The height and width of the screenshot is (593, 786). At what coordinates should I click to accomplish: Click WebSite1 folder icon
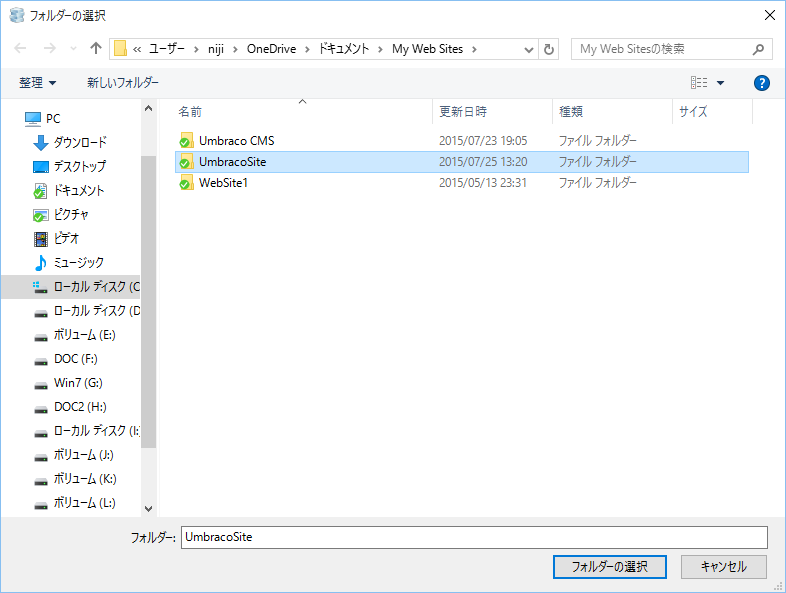click(186, 183)
